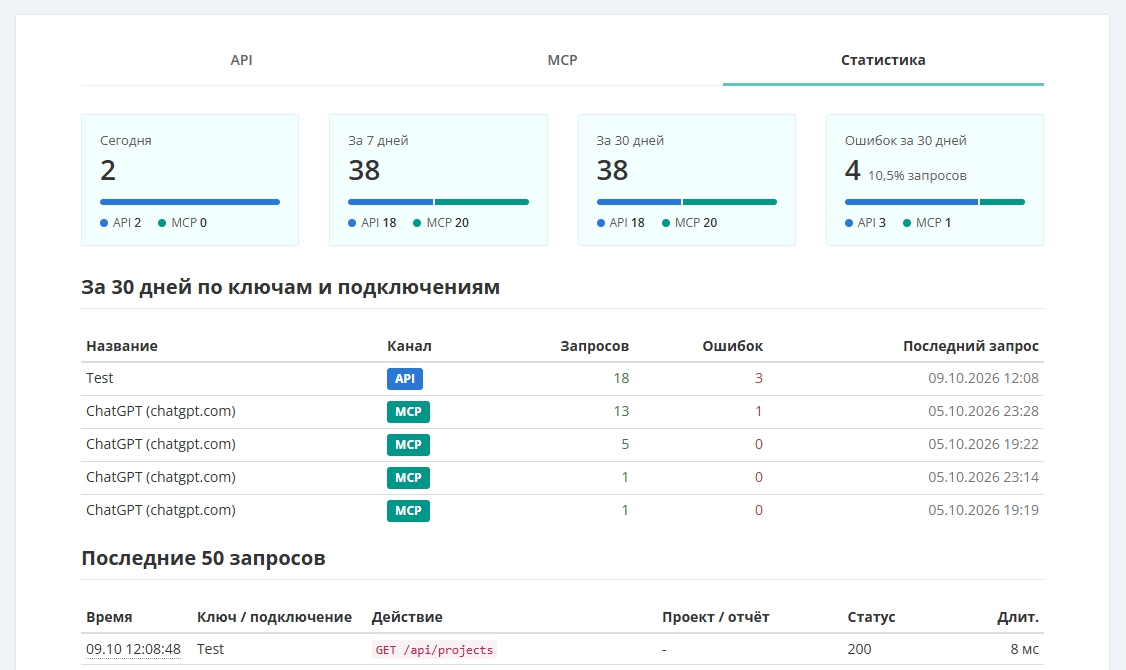1126x670 pixels.
Task: Click the За 7 дней value 38
Action: [364, 171]
